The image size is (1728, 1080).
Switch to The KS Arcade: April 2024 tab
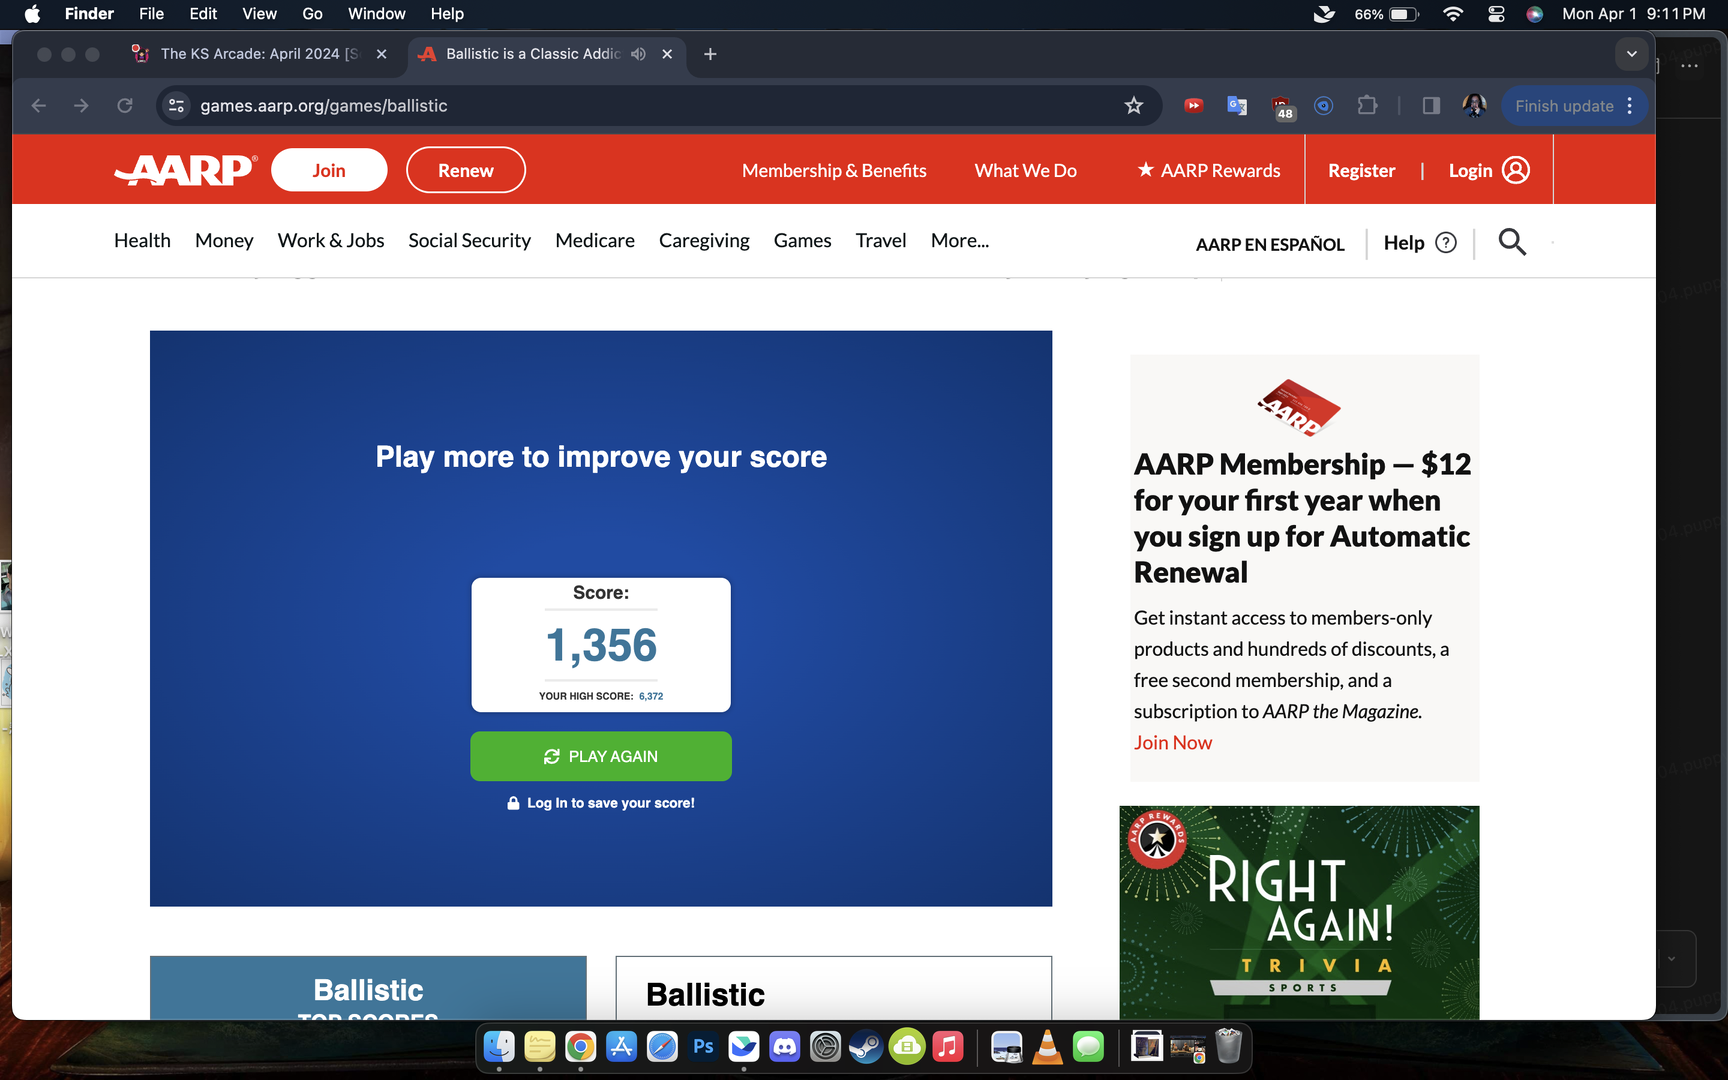point(260,54)
